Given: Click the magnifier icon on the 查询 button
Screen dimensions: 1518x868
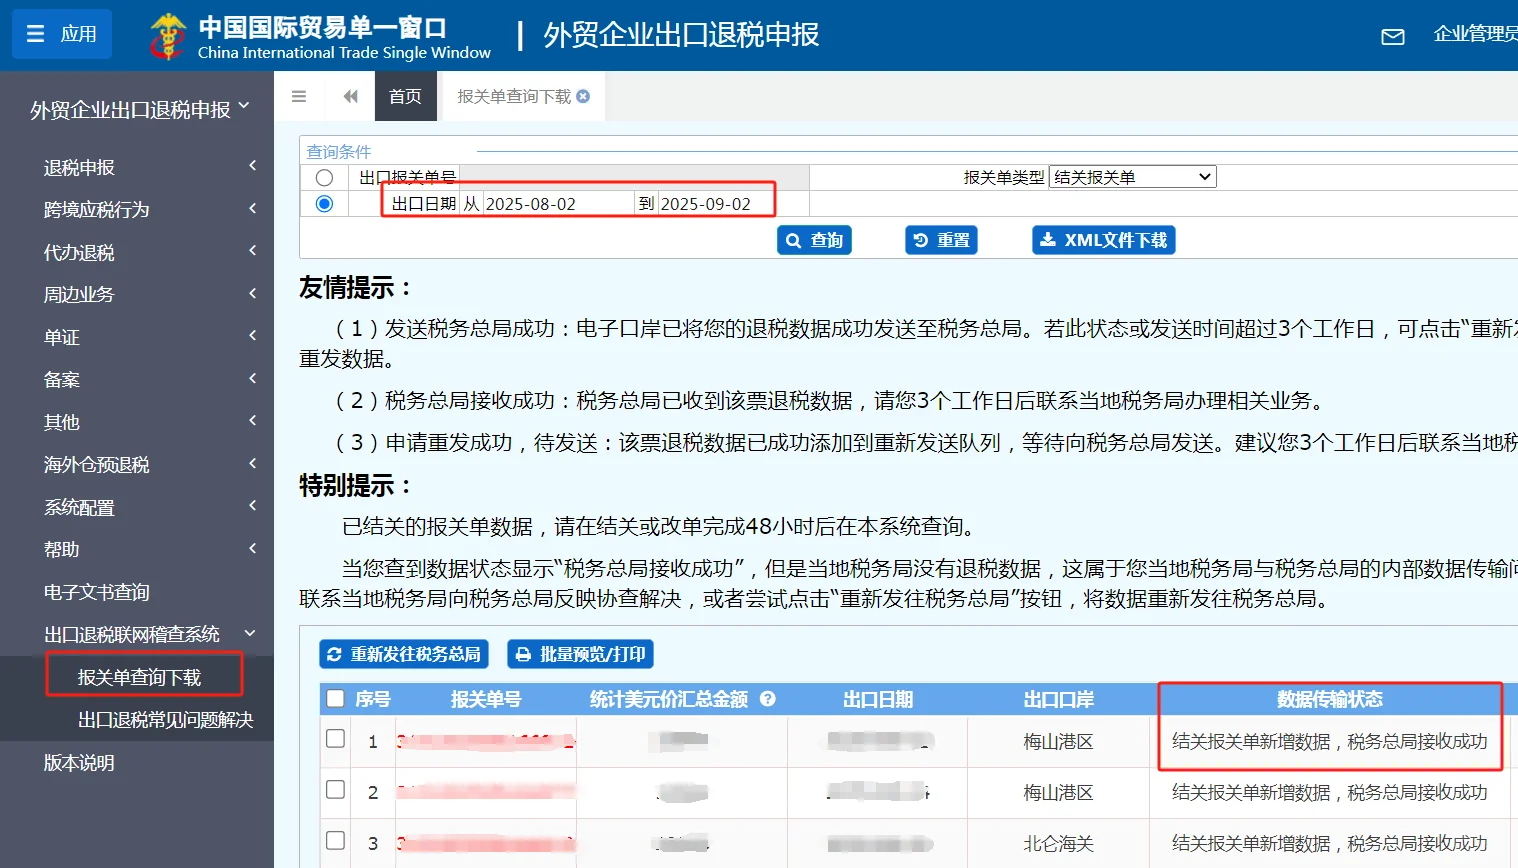Looking at the screenshot, I should pyautogui.click(x=793, y=239).
